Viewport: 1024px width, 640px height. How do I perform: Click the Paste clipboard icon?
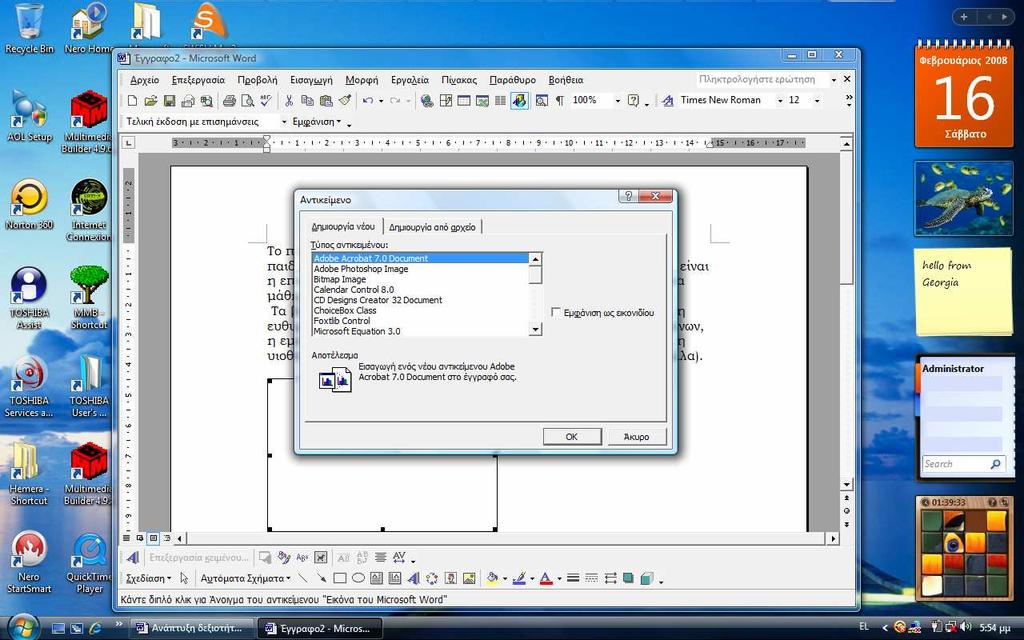pyautogui.click(x=326, y=101)
